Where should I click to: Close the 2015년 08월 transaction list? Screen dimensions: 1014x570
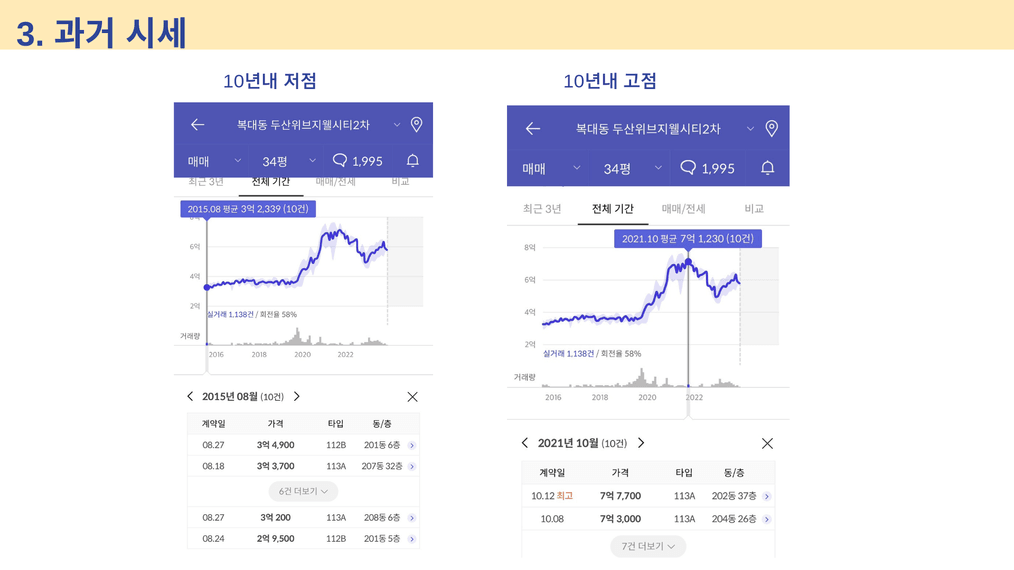(x=413, y=397)
